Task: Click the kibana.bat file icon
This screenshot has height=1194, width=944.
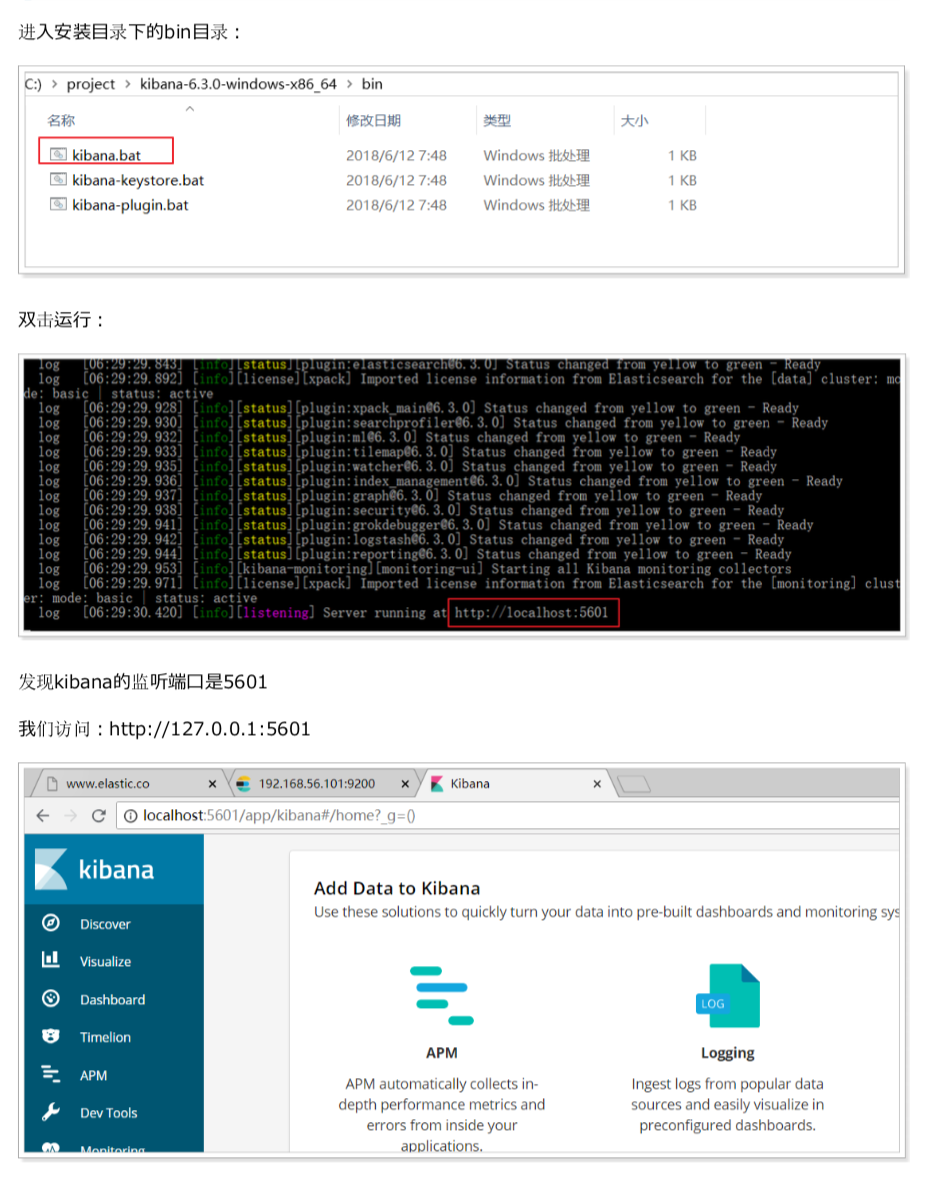Action: 59,155
